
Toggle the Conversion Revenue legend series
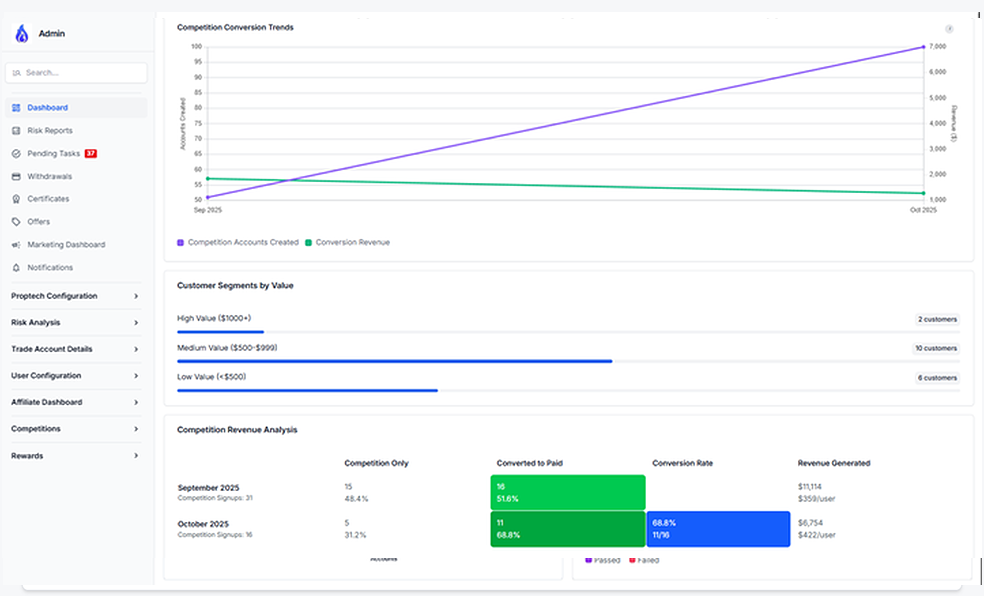click(x=347, y=242)
